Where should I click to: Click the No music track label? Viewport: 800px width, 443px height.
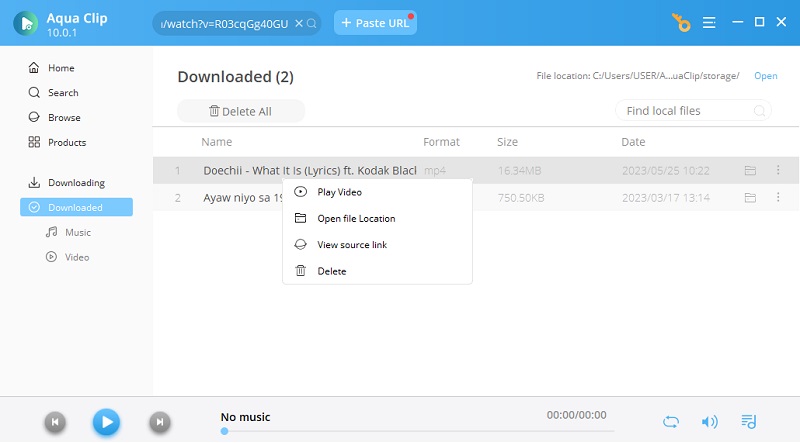pos(245,417)
